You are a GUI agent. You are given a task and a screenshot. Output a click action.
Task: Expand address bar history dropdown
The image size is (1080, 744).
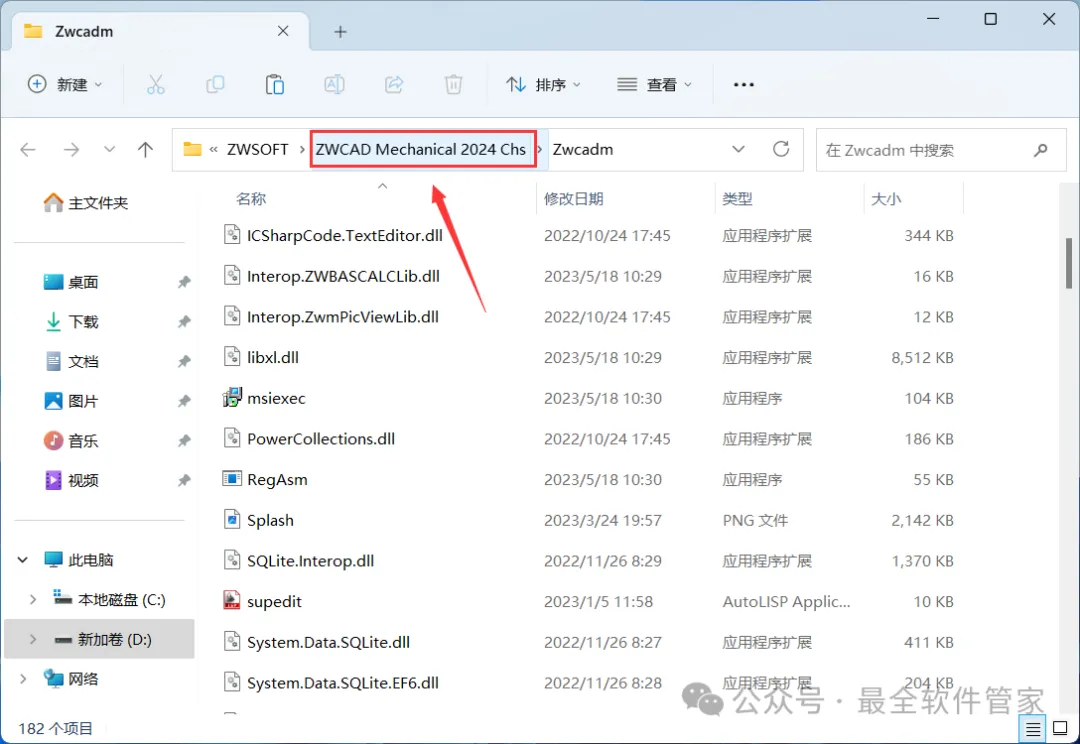point(738,149)
